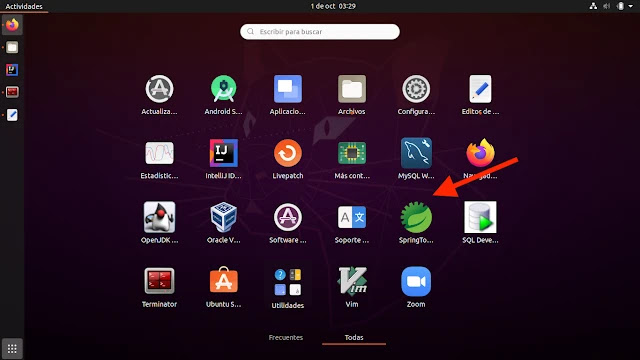Screen dimensions: 640x360
Task: Open the battery status indicator
Action: [621, 6]
